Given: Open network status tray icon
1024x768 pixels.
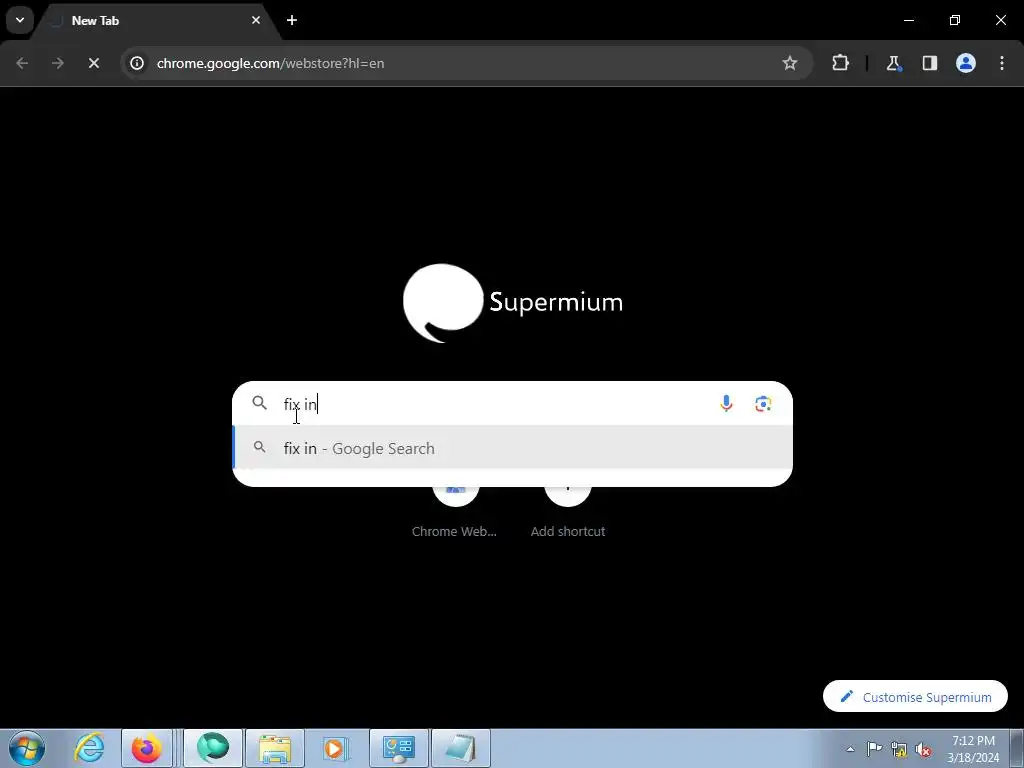Looking at the screenshot, I should click(899, 749).
